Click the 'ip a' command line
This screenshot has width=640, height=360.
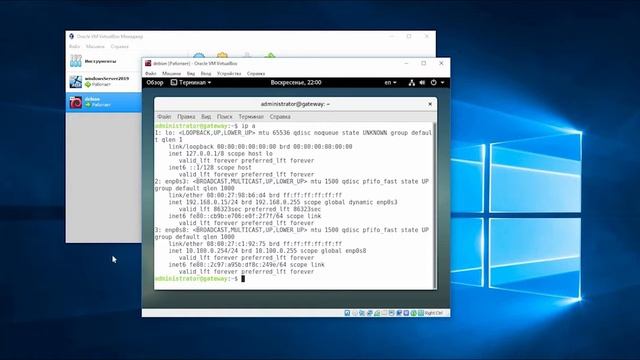point(205,126)
